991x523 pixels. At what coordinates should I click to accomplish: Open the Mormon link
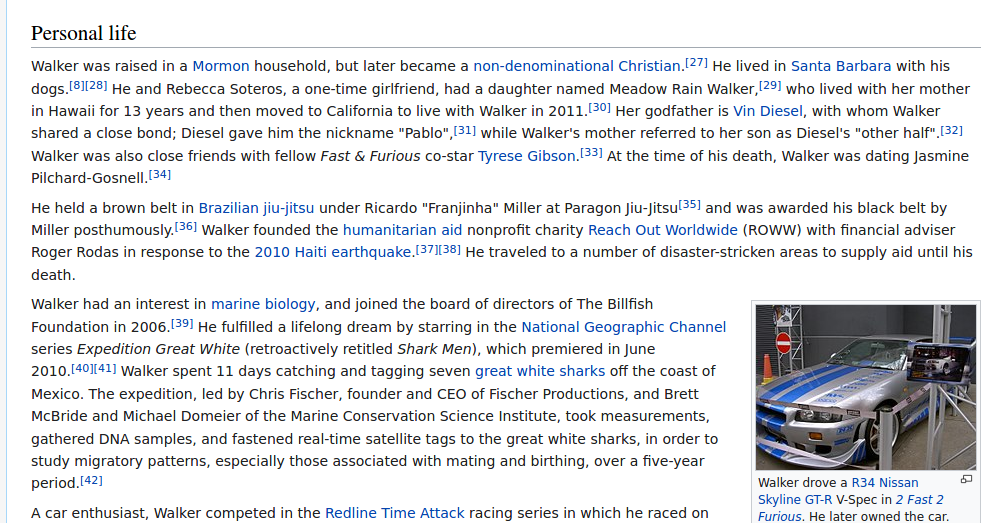tap(221, 66)
